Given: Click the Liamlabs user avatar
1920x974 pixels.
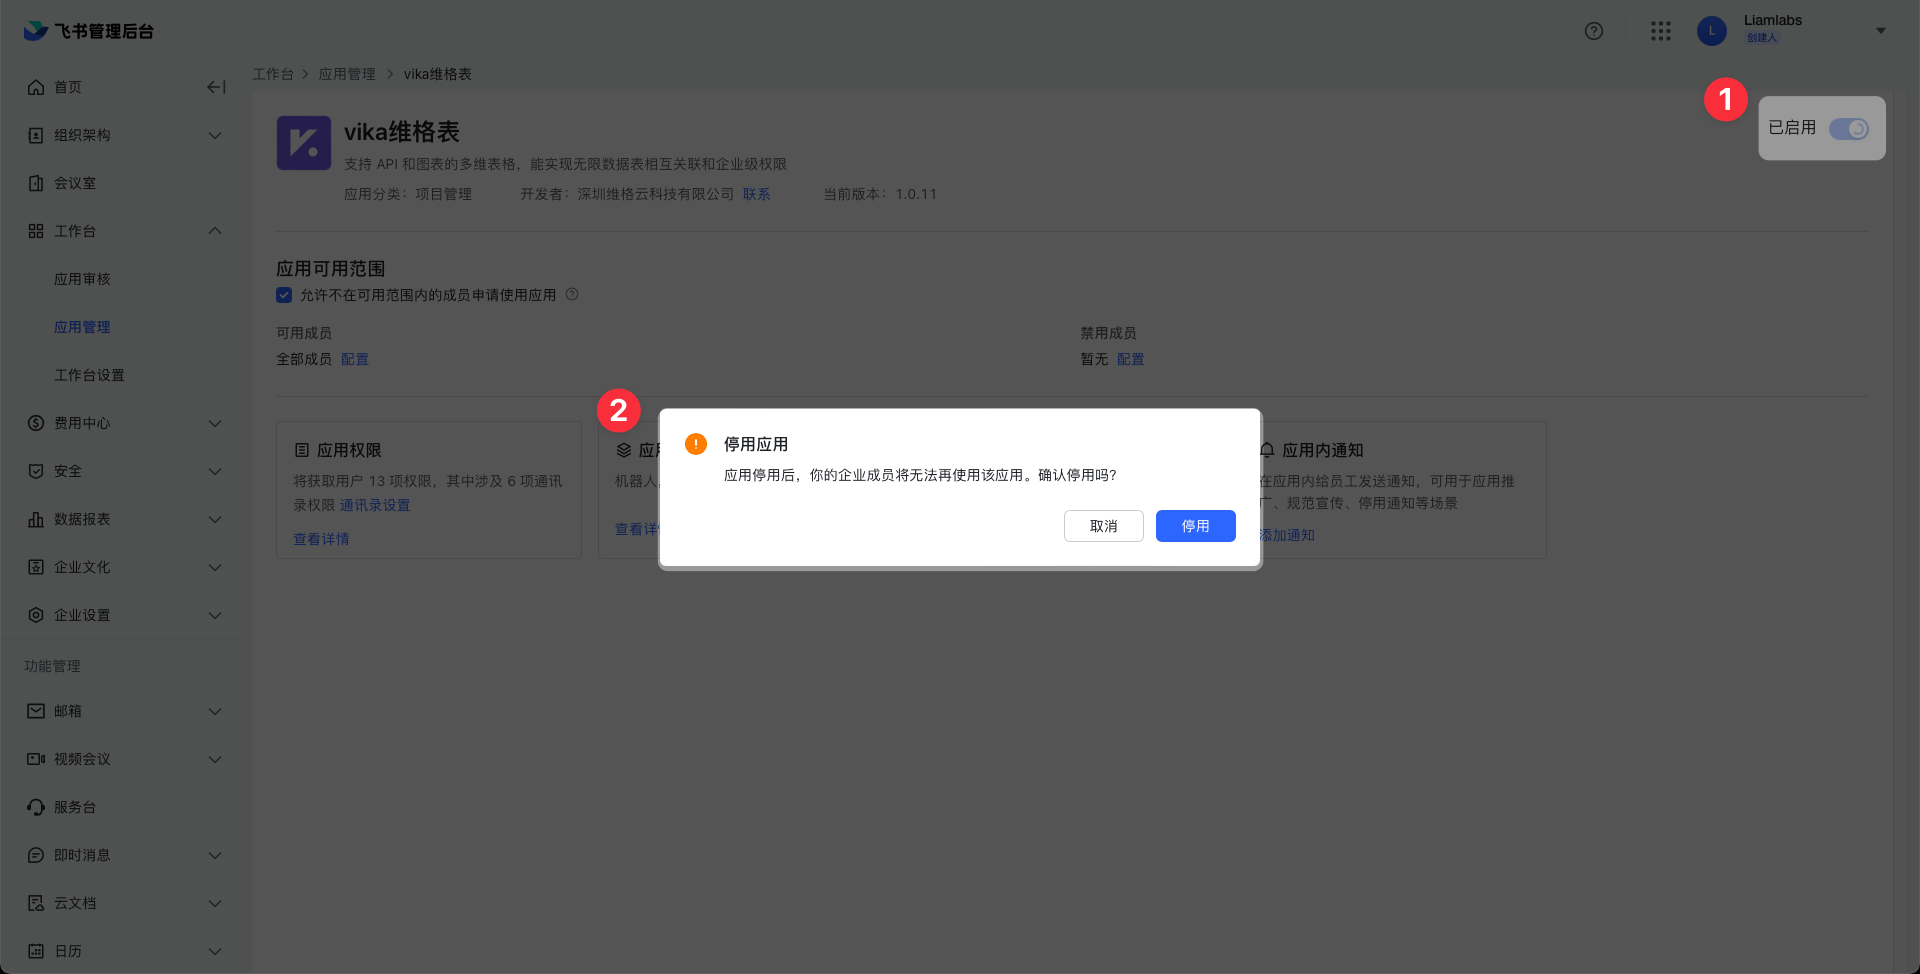Looking at the screenshot, I should click(1711, 31).
